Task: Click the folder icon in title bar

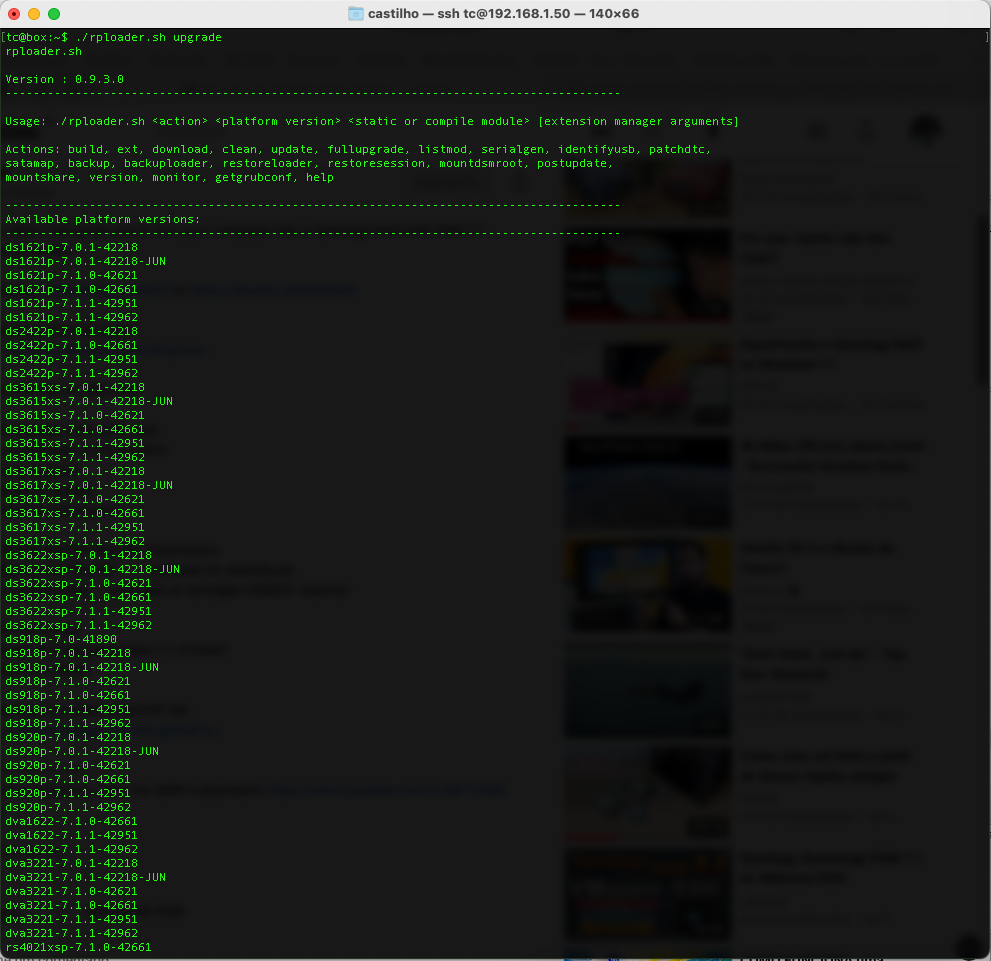Action: [355, 14]
